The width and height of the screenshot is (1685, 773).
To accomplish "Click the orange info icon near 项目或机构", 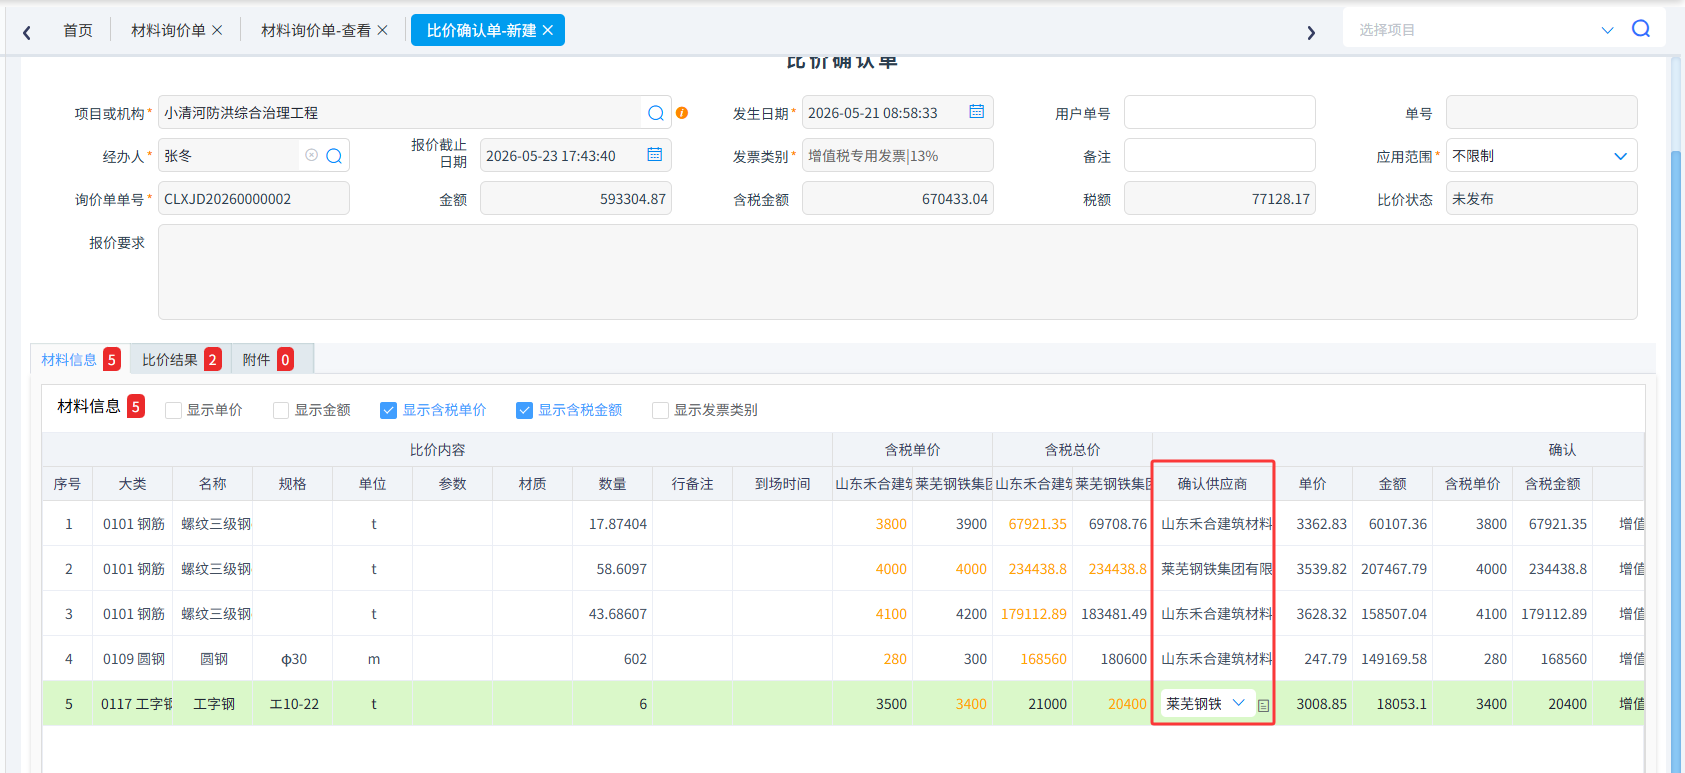I will pyautogui.click(x=682, y=113).
